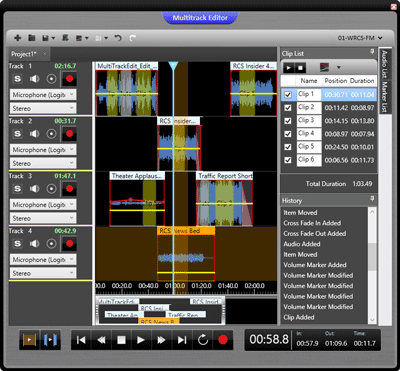Click the red envelope icon in Clip List
This screenshot has width=400, height=371.
point(324,68)
